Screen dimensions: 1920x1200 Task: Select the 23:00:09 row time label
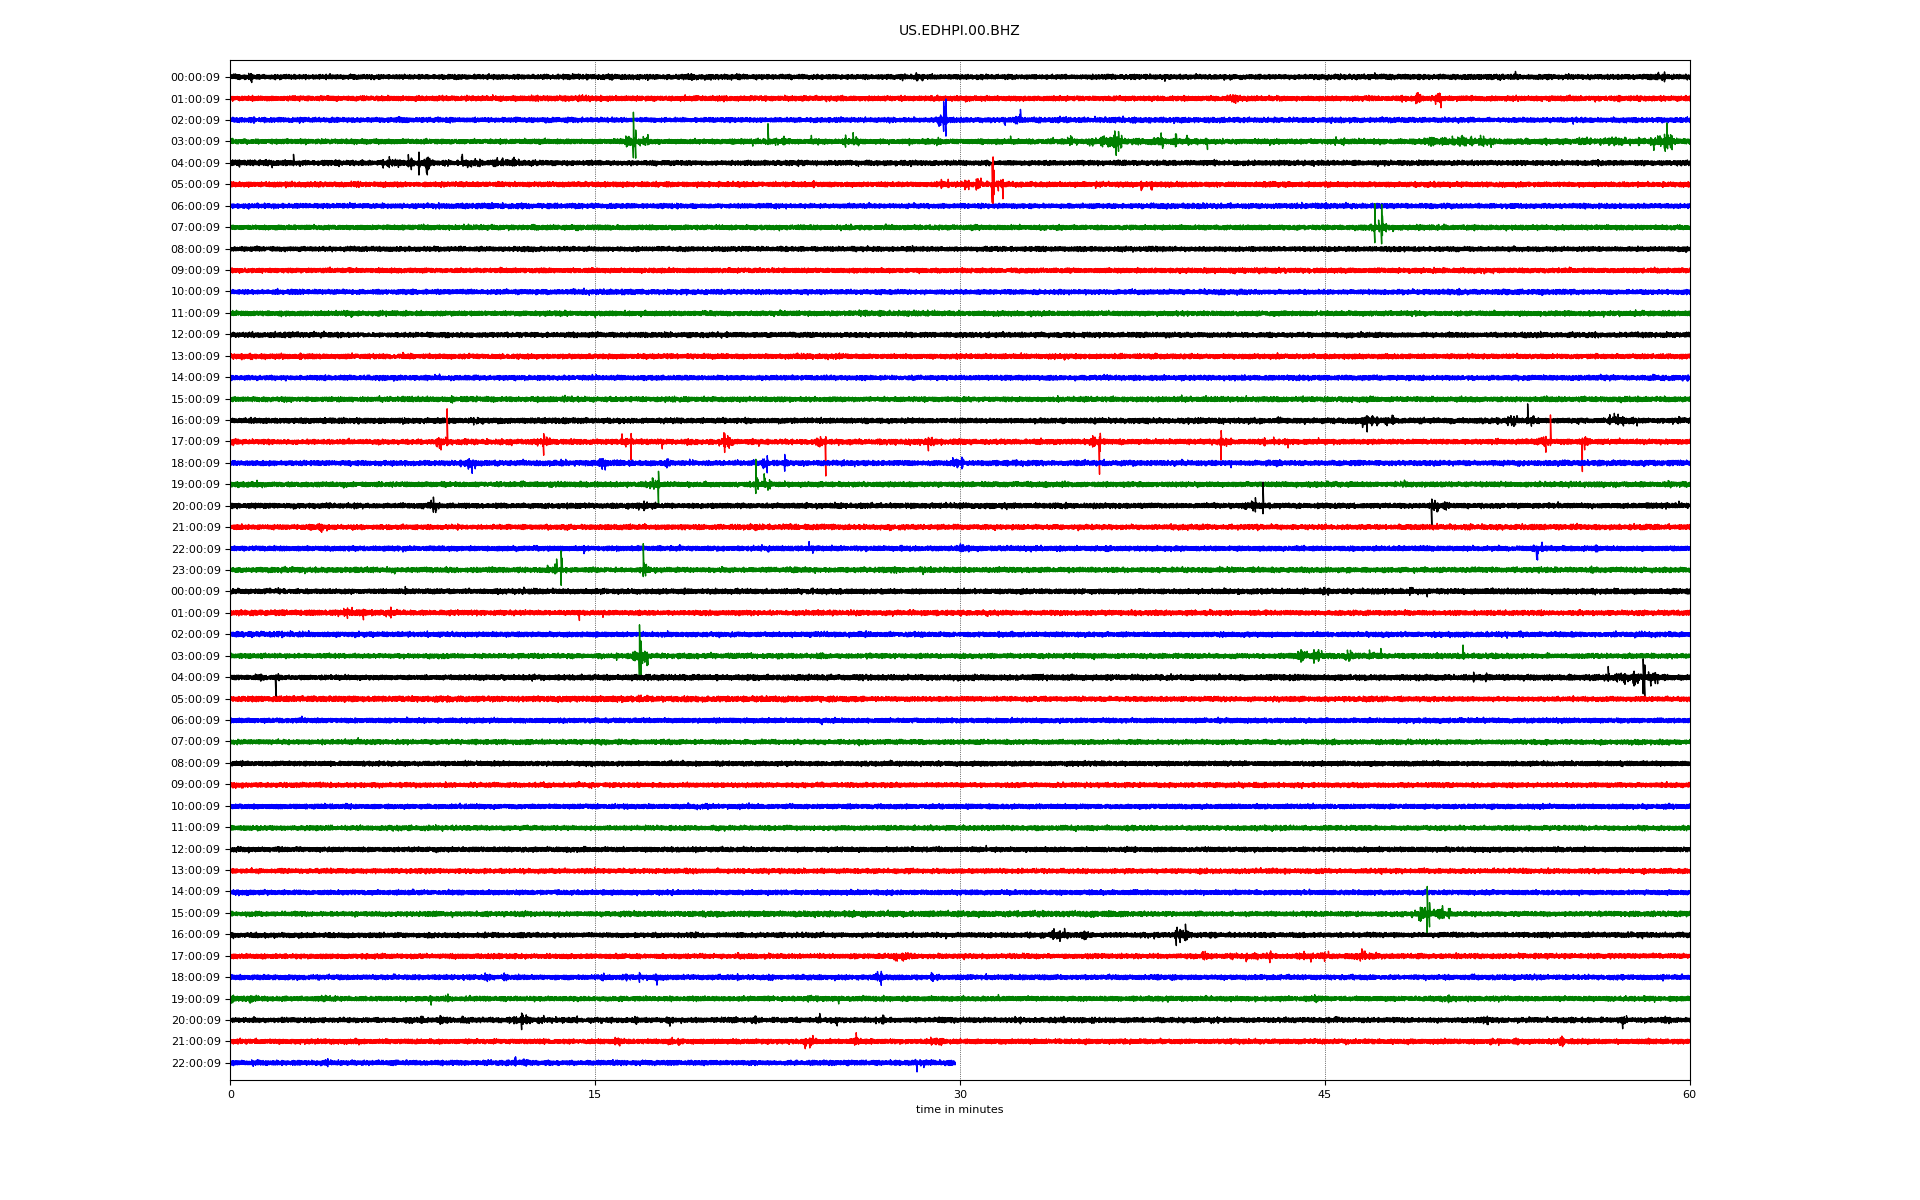point(195,571)
